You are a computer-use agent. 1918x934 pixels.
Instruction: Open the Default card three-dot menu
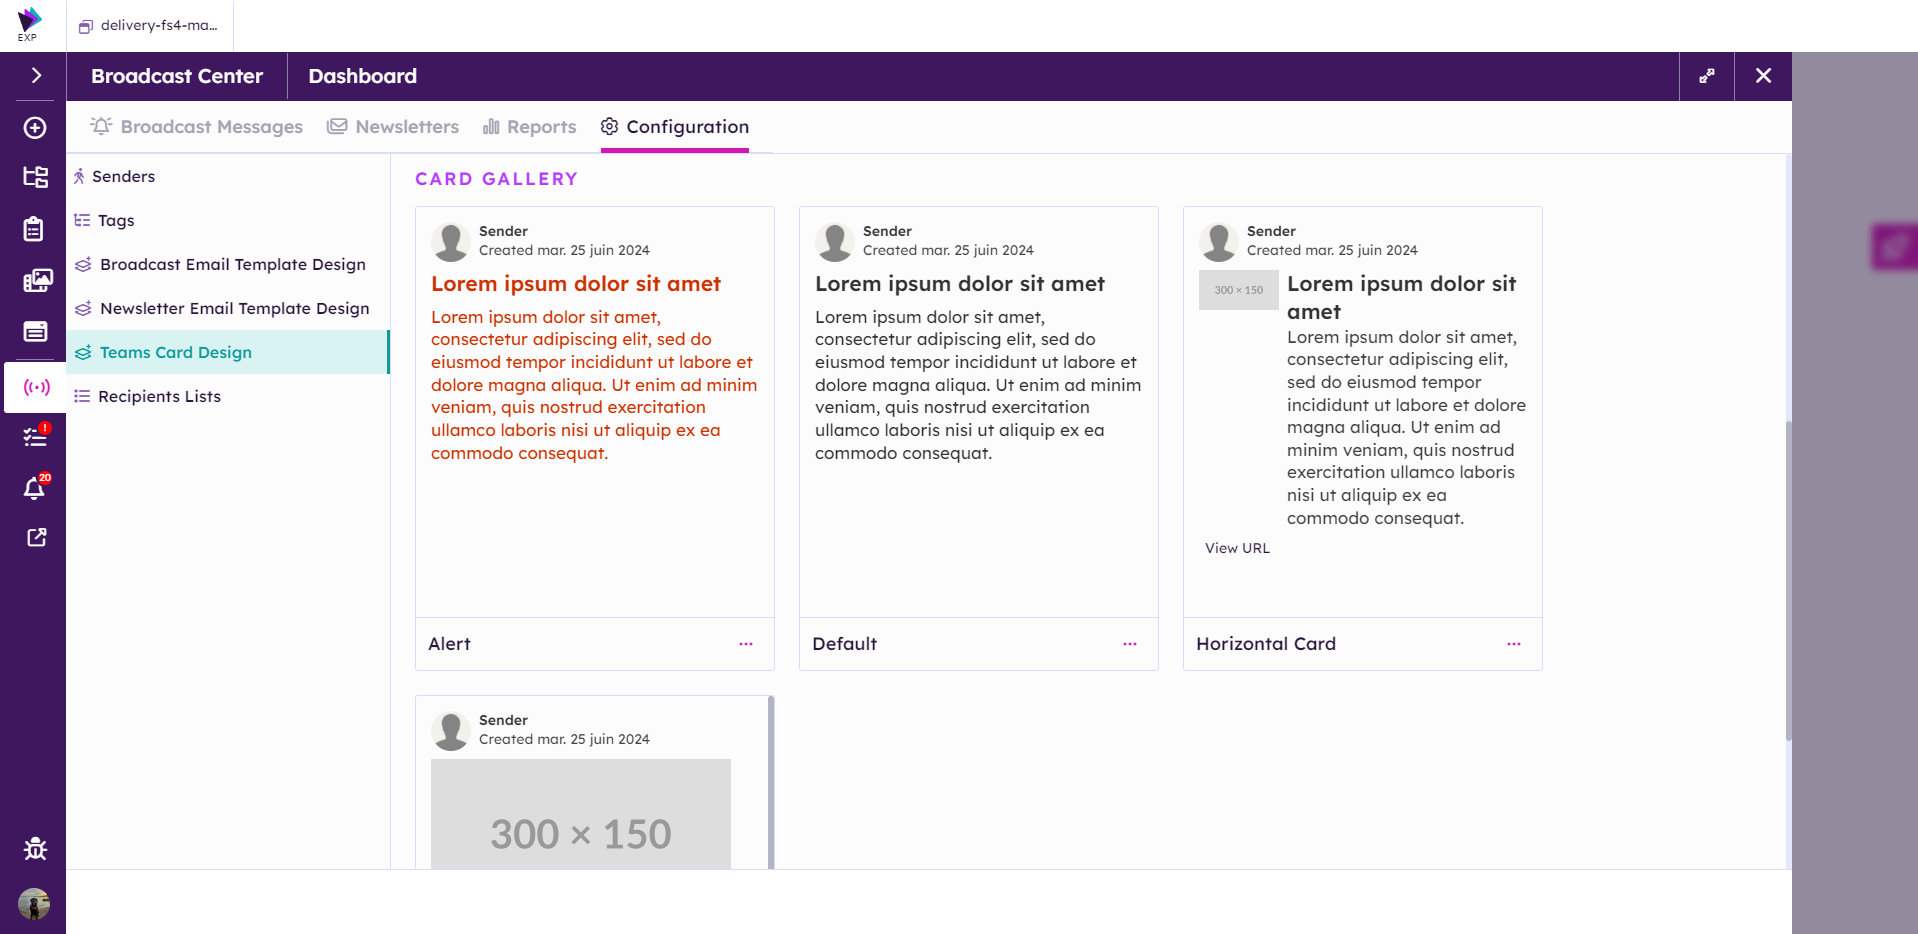tap(1129, 644)
